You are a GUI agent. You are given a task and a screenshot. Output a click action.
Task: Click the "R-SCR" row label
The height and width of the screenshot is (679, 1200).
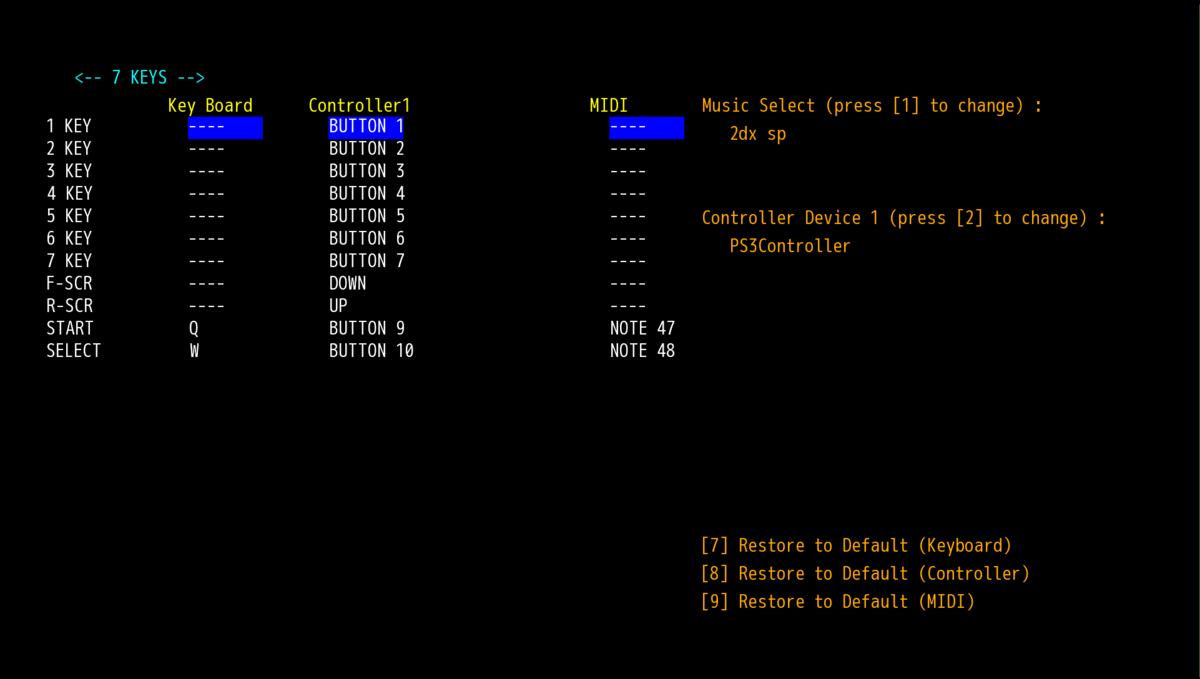pyautogui.click(x=69, y=306)
